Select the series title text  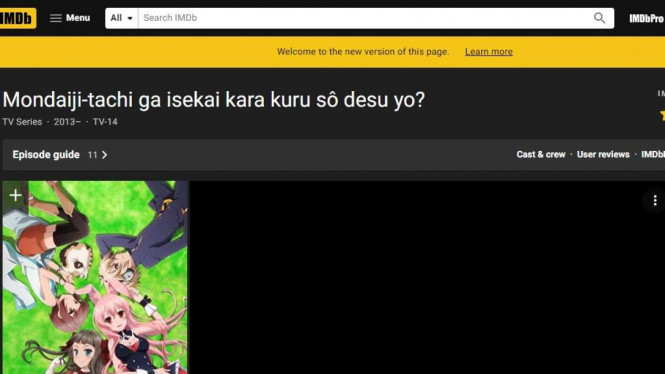click(x=213, y=100)
